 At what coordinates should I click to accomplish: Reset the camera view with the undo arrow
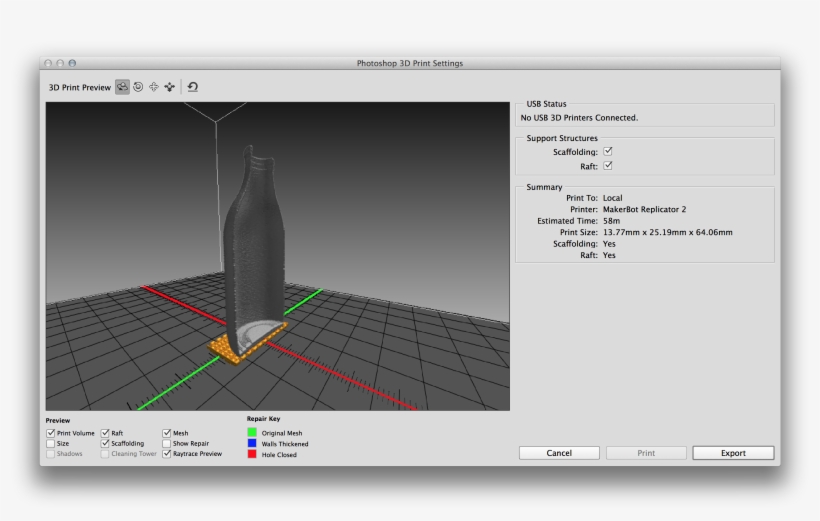[x=193, y=87]
